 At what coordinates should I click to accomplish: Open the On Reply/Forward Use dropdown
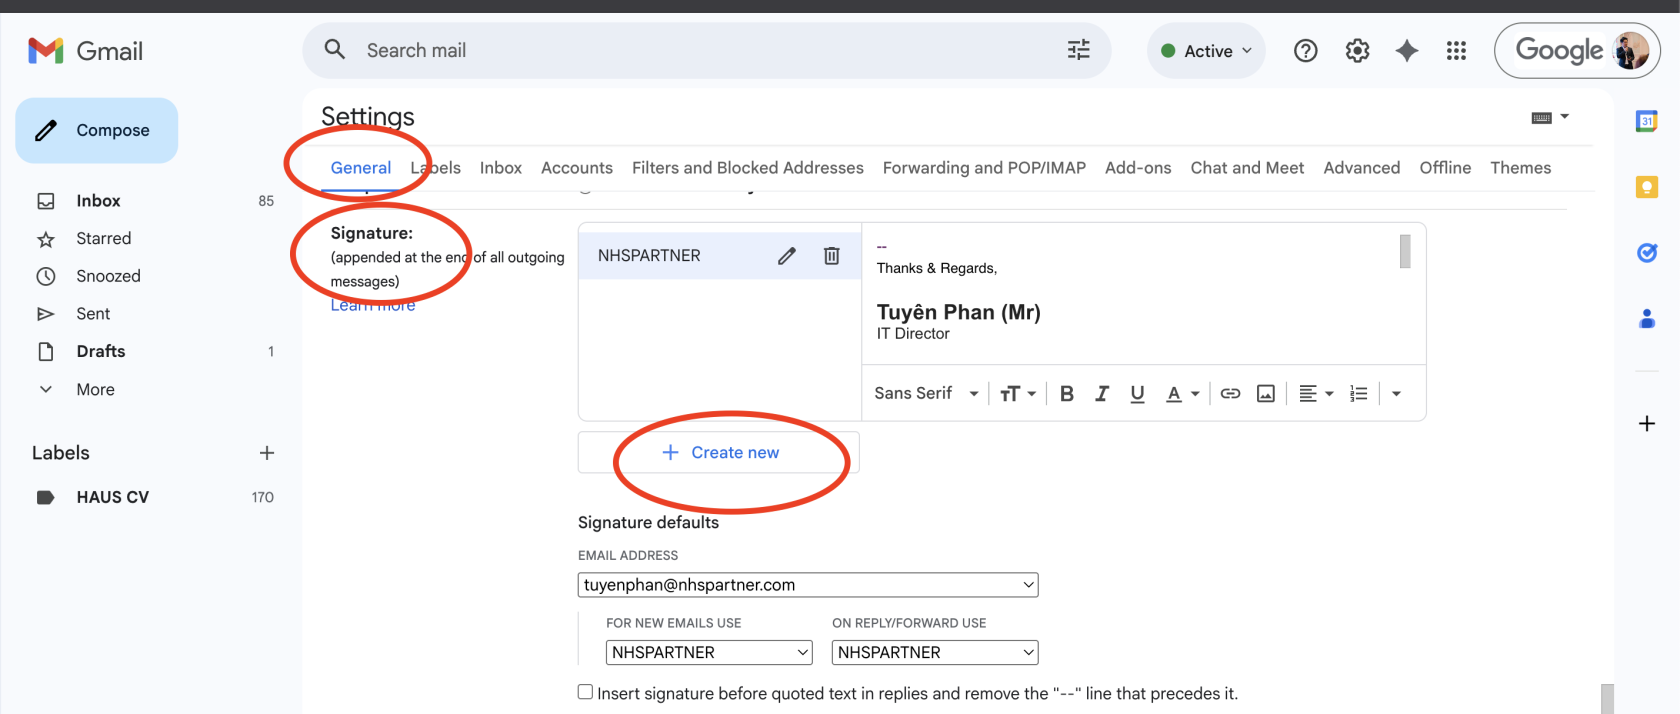935,653
